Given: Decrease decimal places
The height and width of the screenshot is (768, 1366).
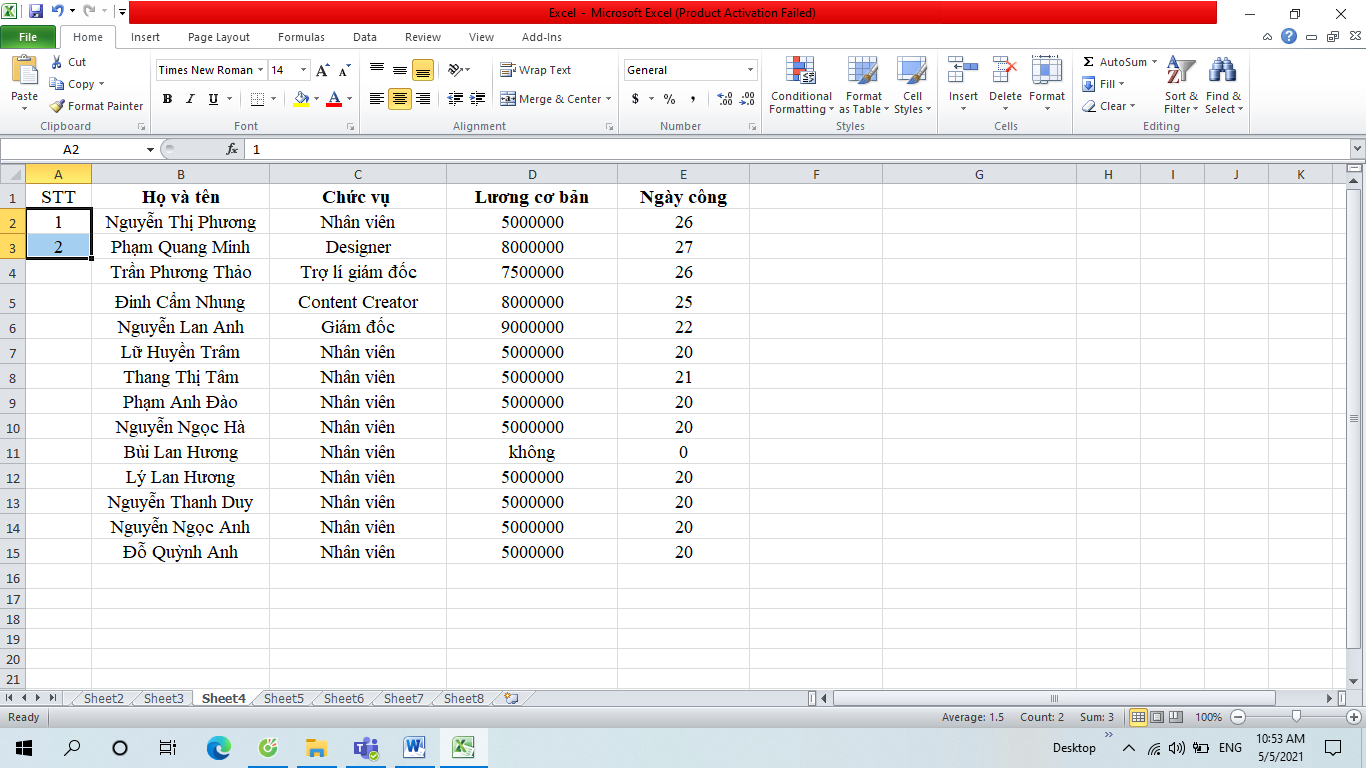Looking at the screenshot, I should click(x=746, y=99).
